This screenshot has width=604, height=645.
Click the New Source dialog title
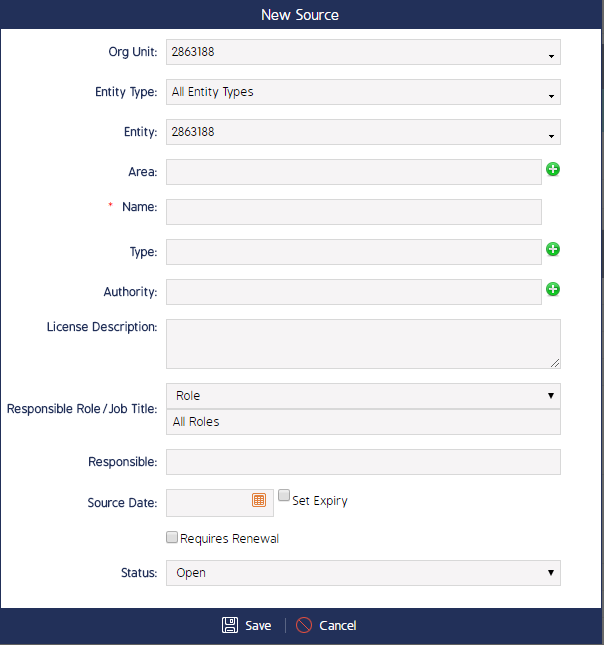click(x=300, y=15)
